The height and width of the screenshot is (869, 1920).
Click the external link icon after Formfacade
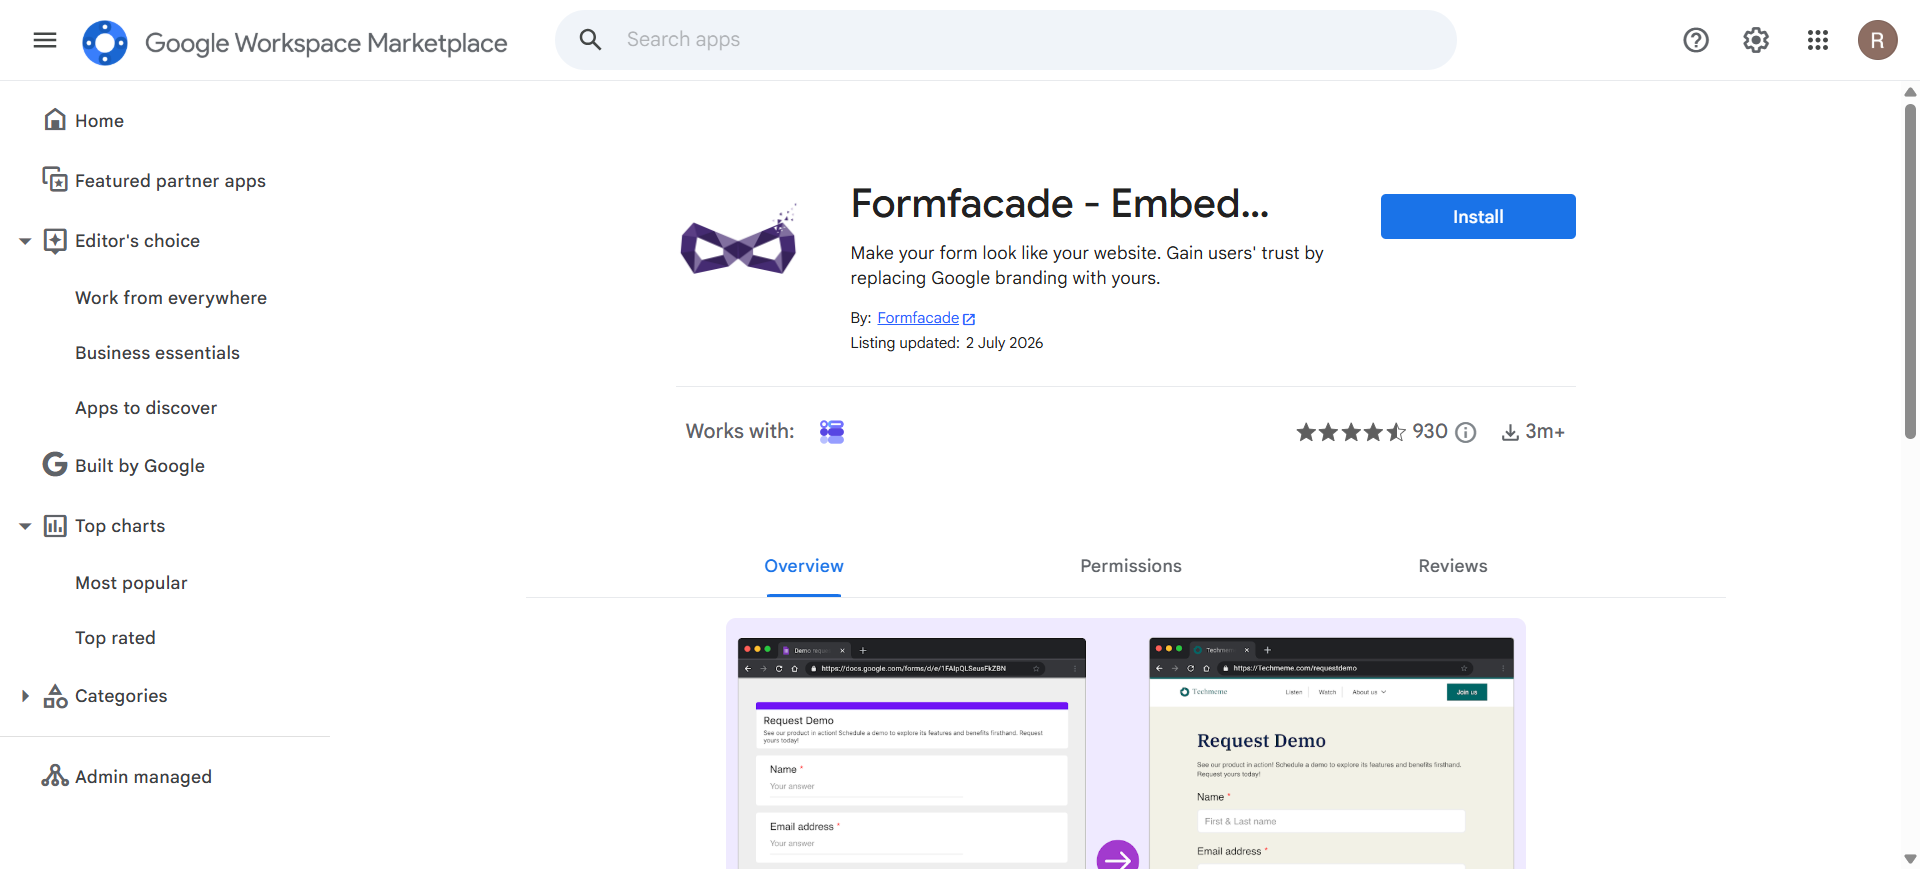(968, 319)
